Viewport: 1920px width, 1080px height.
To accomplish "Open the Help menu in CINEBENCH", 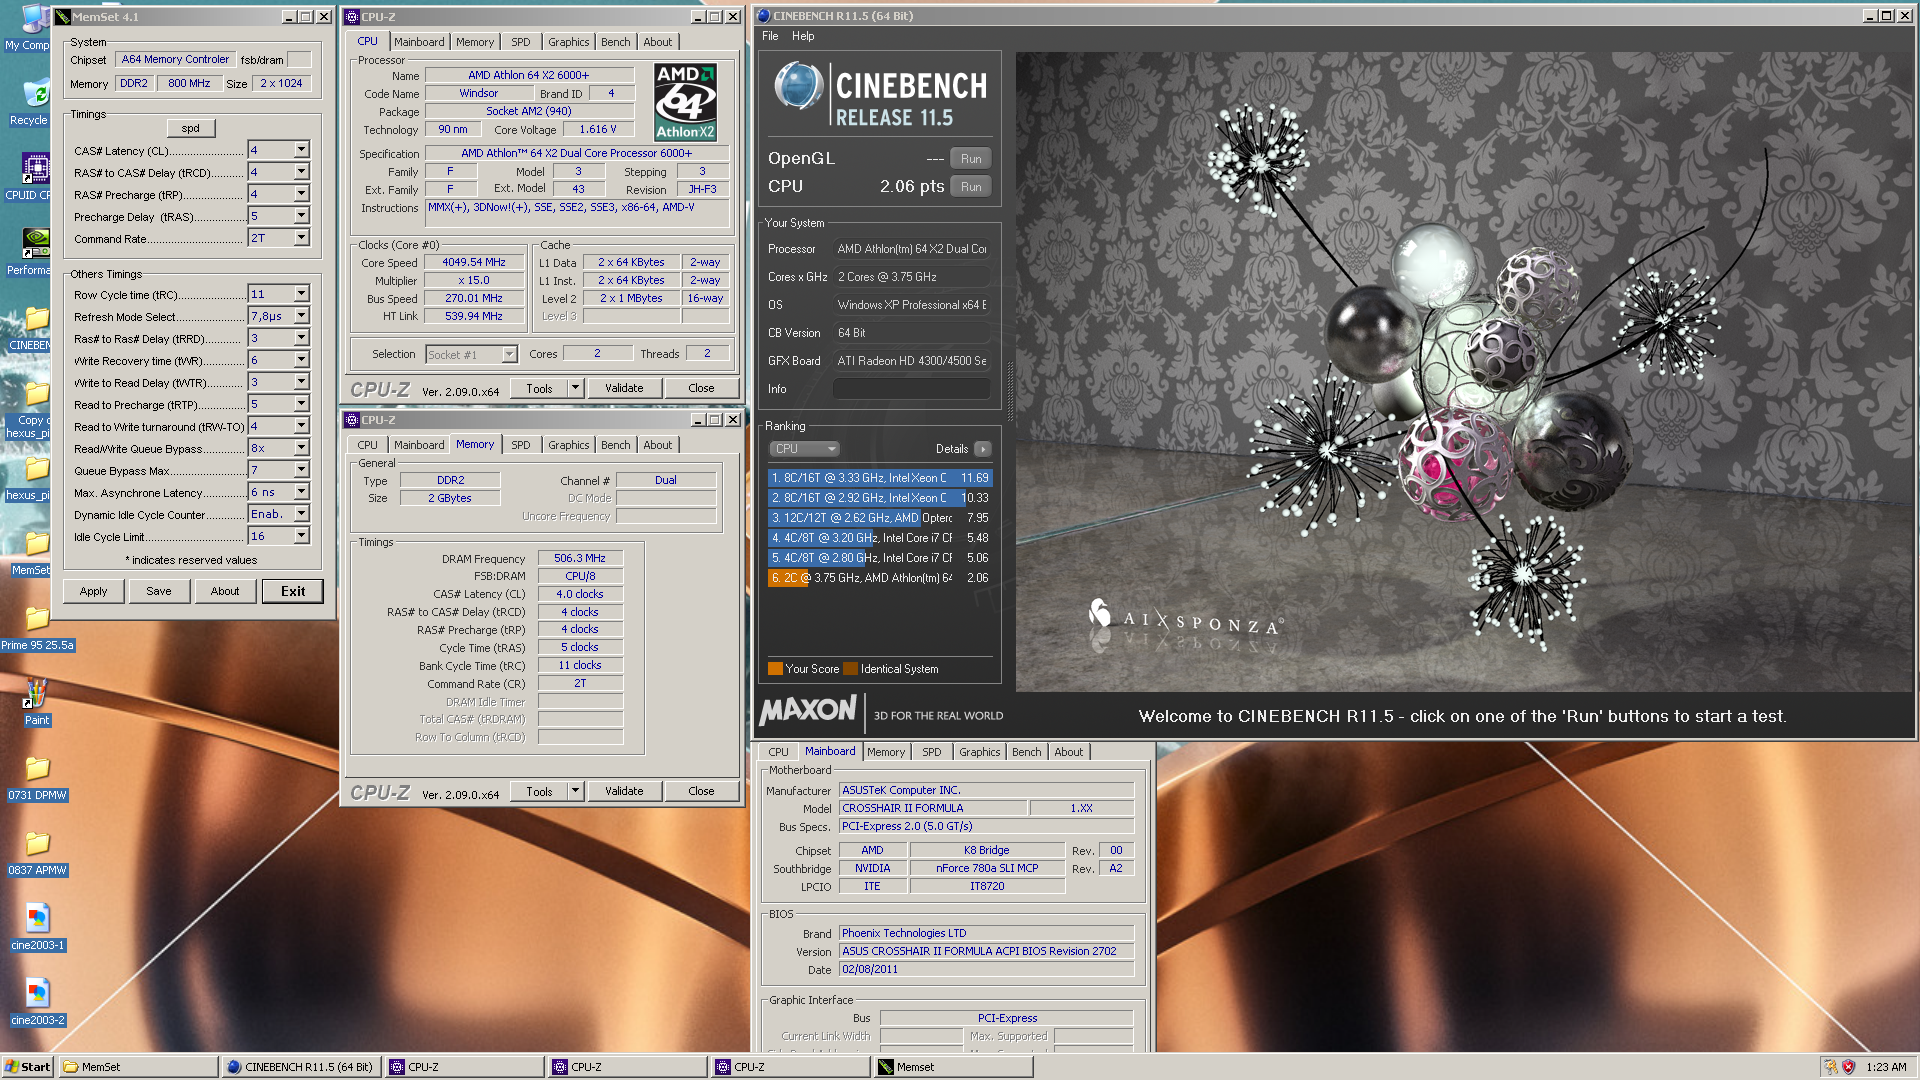I will [x=803, y=36].
